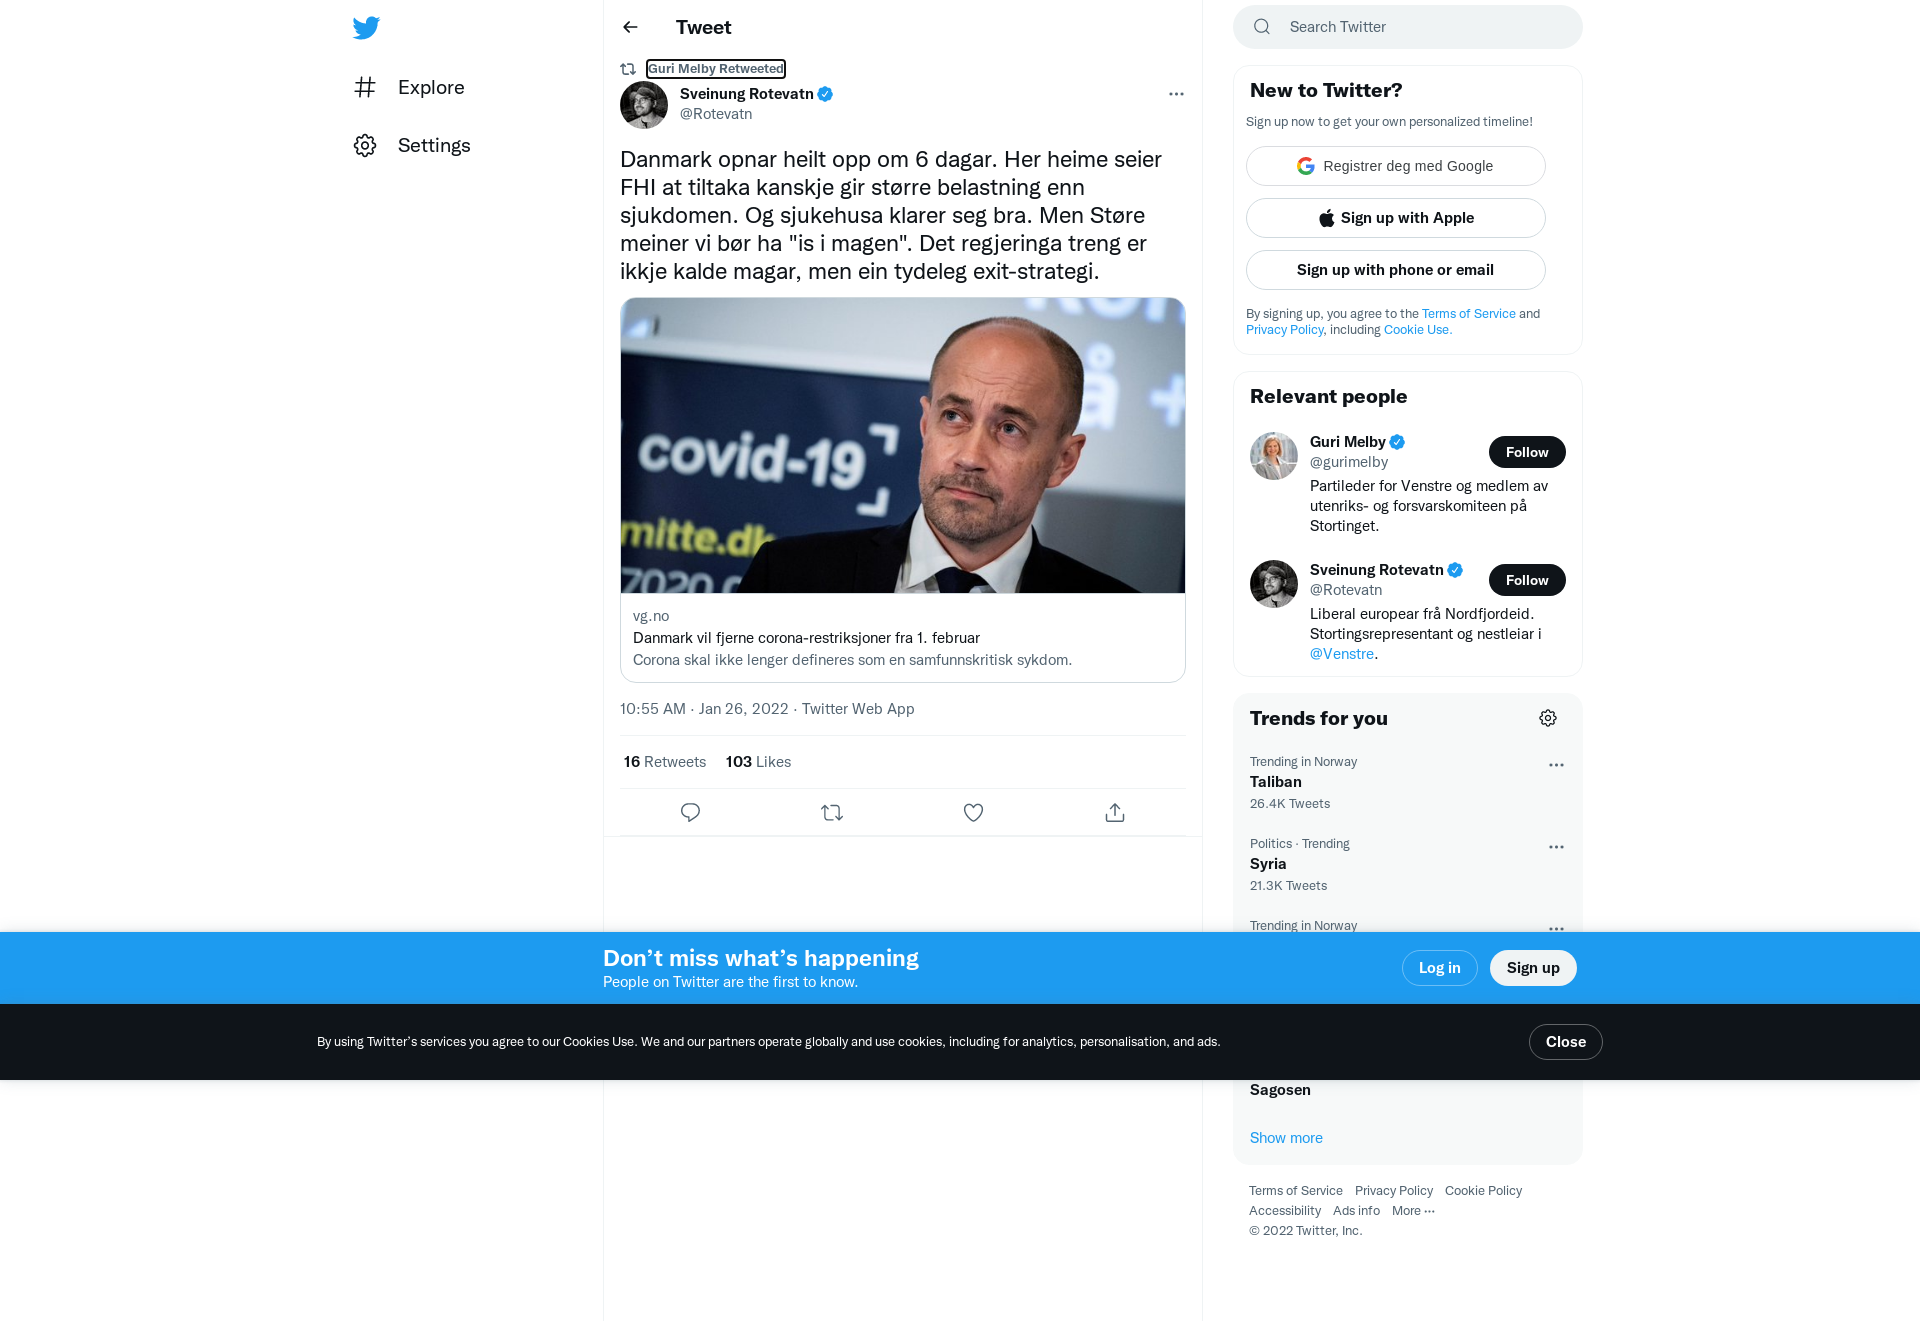The width and height of the screenshot is (1920, 1321).
Task: Open the Settings menu item
Action: point(412,145)
